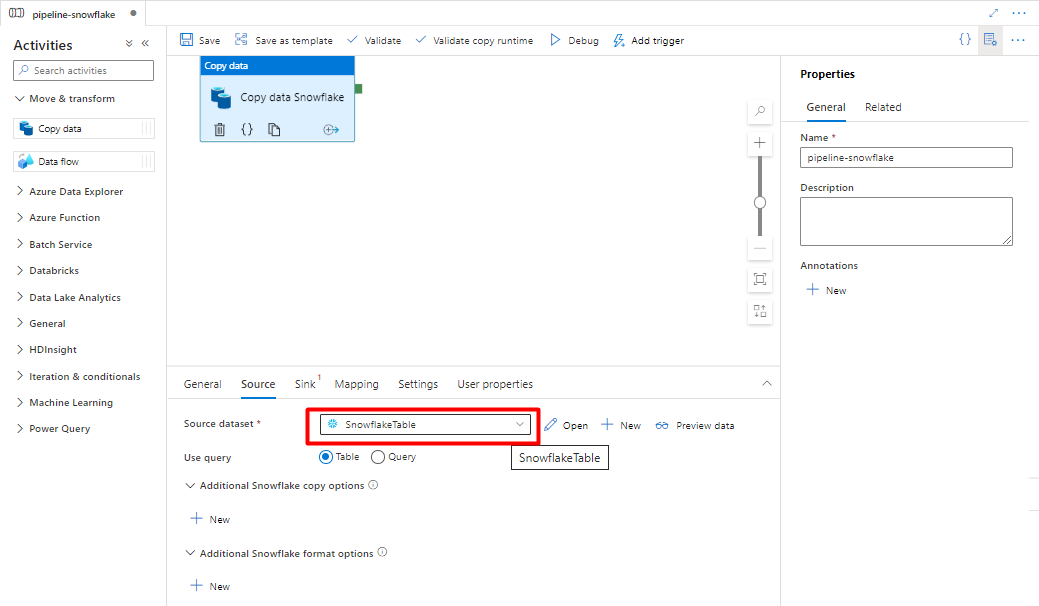1039x606 pixels.
Task: Expand Databricks group
Action: coord(48,270)
